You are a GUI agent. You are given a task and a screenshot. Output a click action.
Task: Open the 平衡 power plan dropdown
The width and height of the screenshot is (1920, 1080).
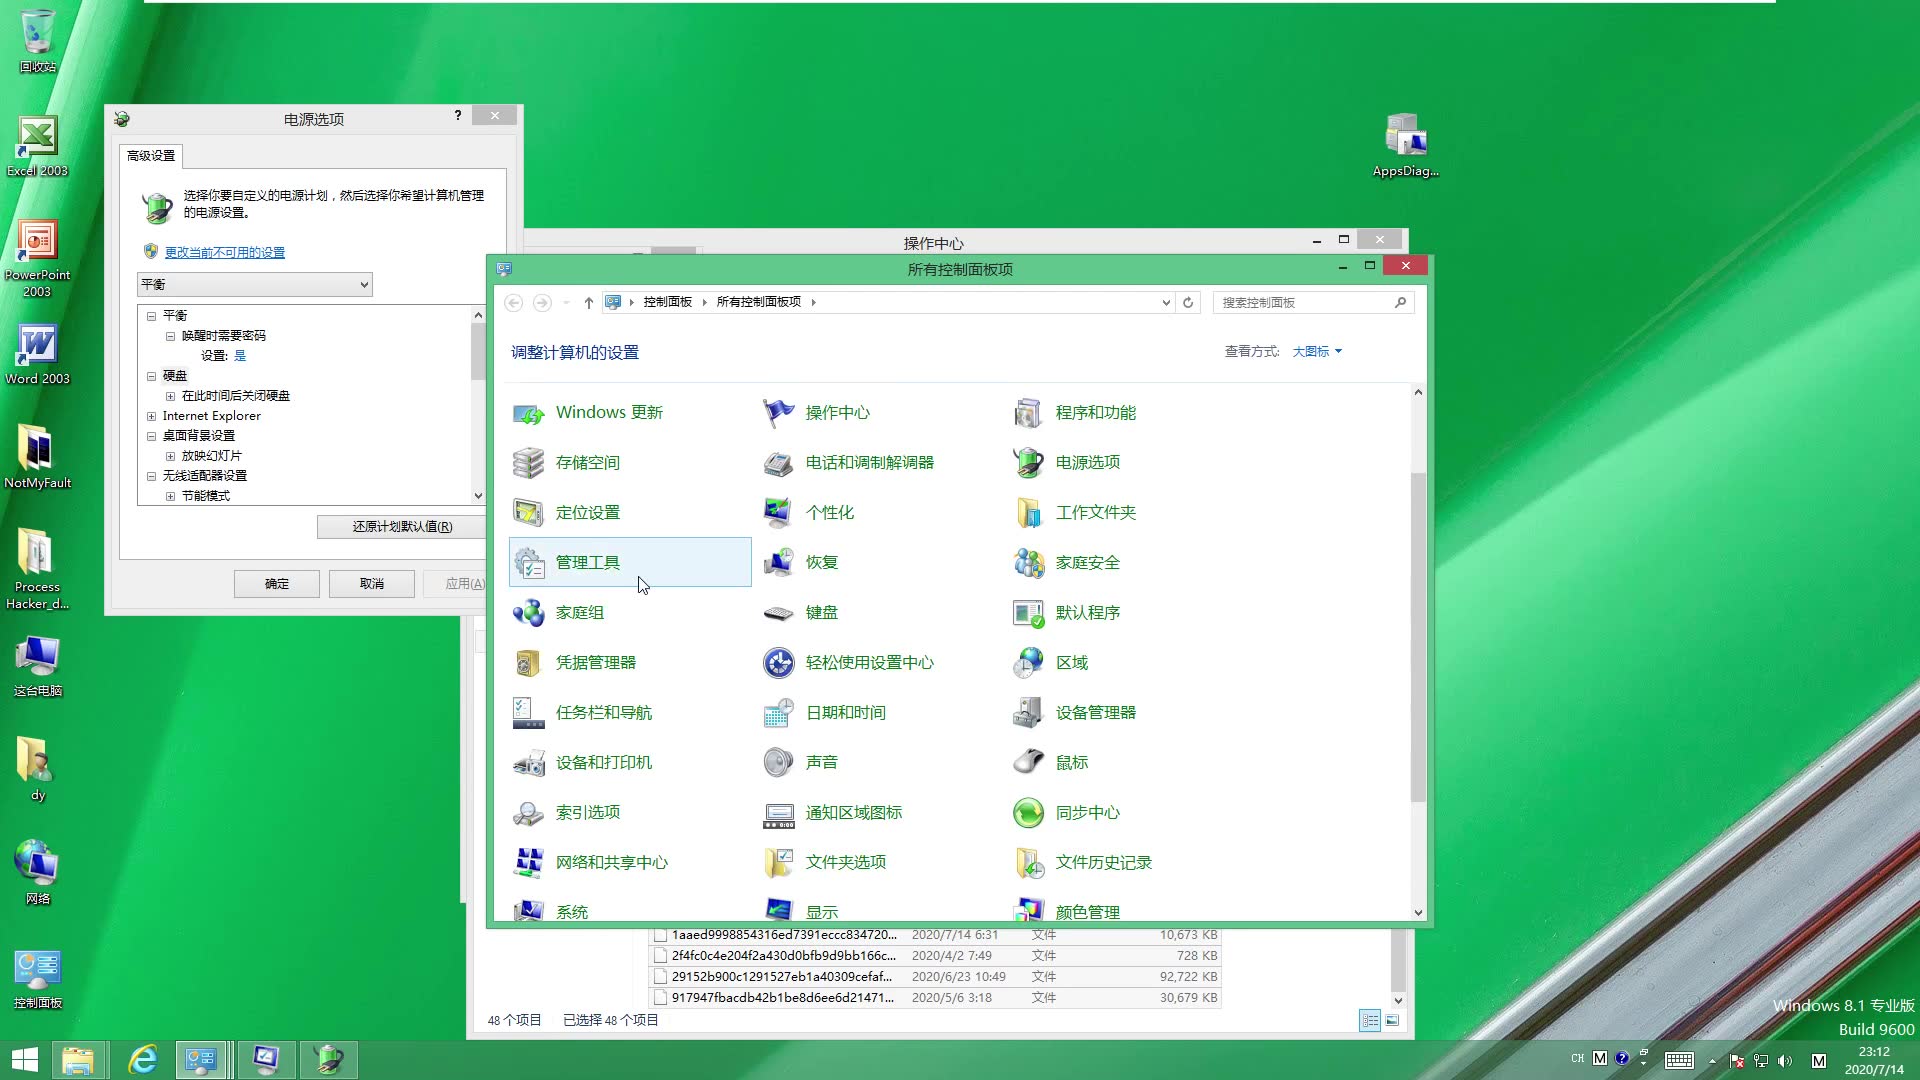pyautogui.click(x=254, y=284)
